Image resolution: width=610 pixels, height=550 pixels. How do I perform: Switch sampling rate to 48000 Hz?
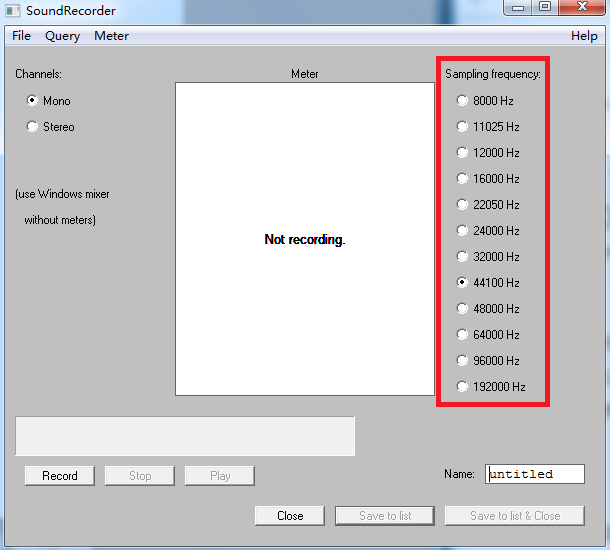462,309
